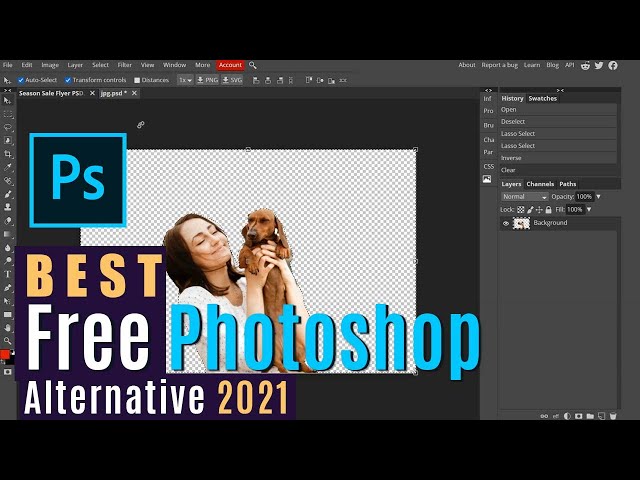Image resolution: width=640 pixels, height=480 pixels.
Task: Open the Opacity slider arrow
Action: pyautogui.click(x=598, y=197)
